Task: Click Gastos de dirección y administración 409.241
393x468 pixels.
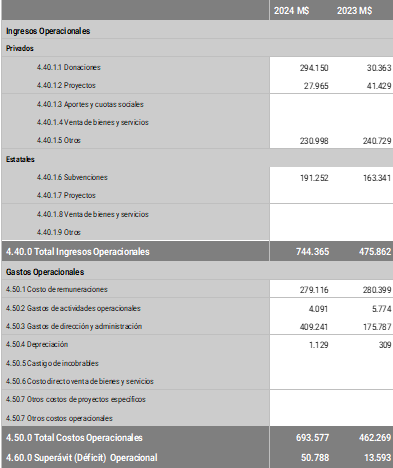Action: coord(314,327)
